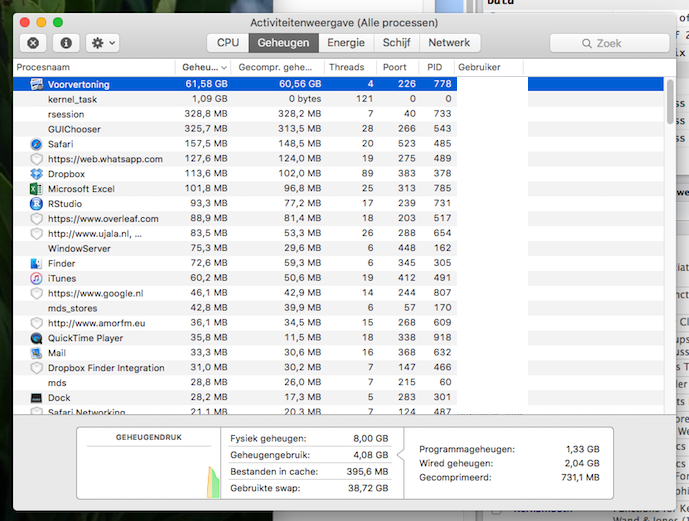Click the Geheugengebruik 4,08 GB value
This screenshot has width=689, height=521.
tap(370, 455)
